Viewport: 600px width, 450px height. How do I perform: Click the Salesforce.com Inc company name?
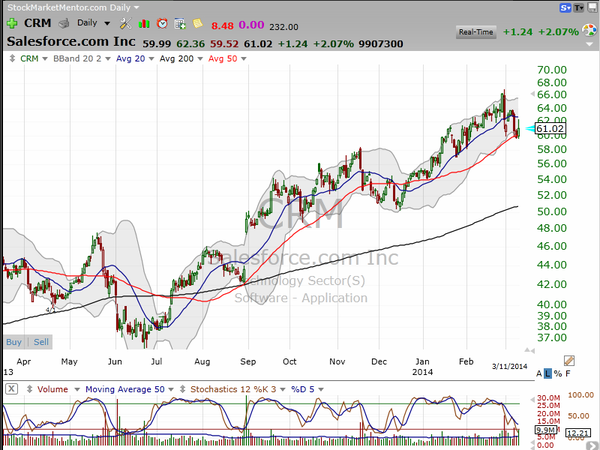[x=71, y=41]
